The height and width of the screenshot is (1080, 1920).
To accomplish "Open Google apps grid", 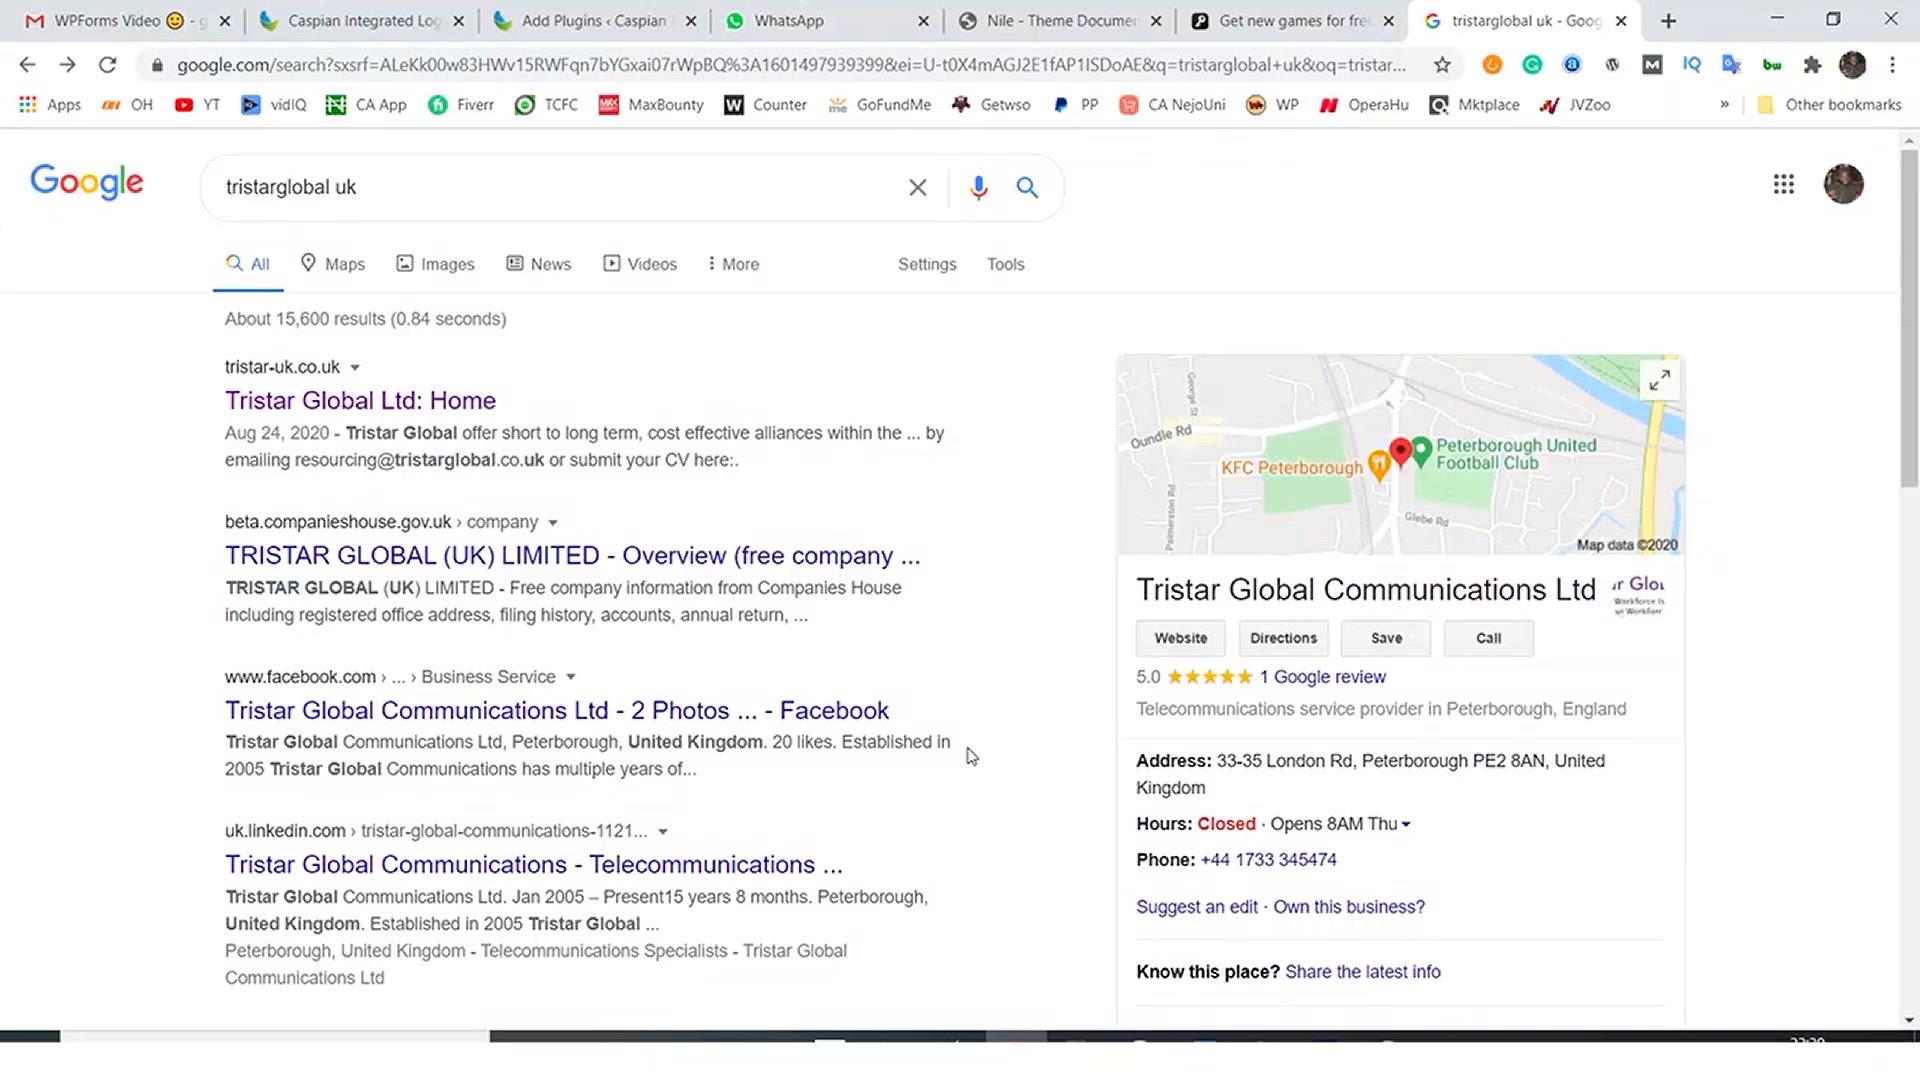I will pyautogui.click(x=1784, y=184).
